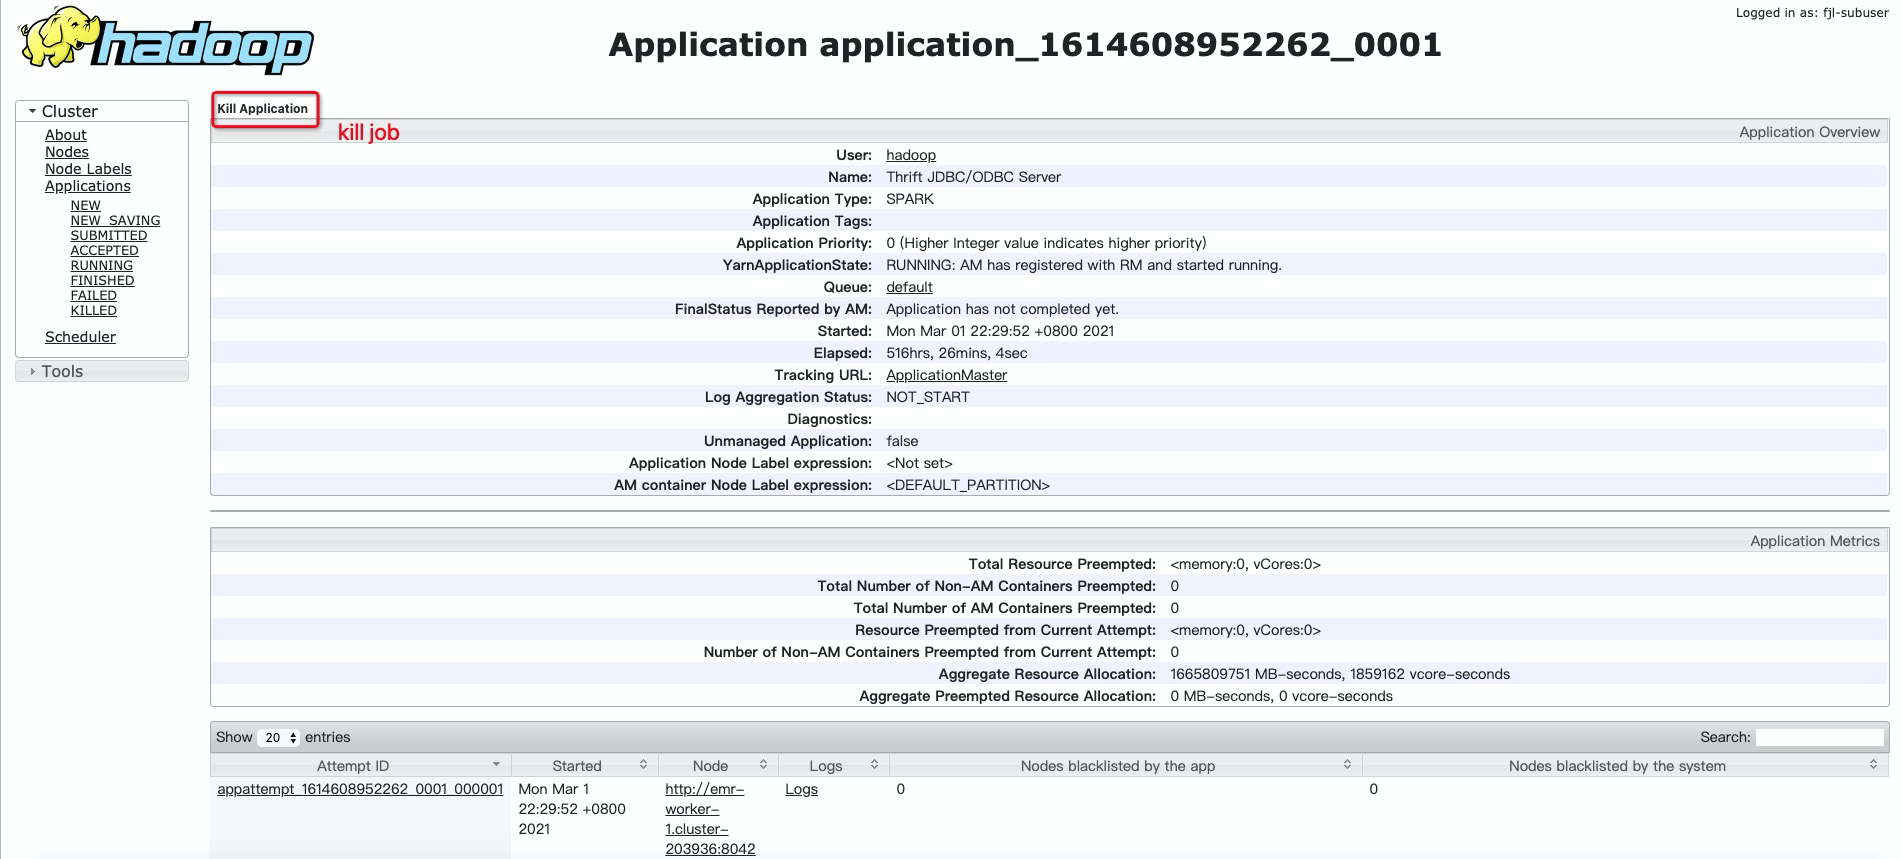Sort the Logs column

pyautogui.click(x=874, y=765)
